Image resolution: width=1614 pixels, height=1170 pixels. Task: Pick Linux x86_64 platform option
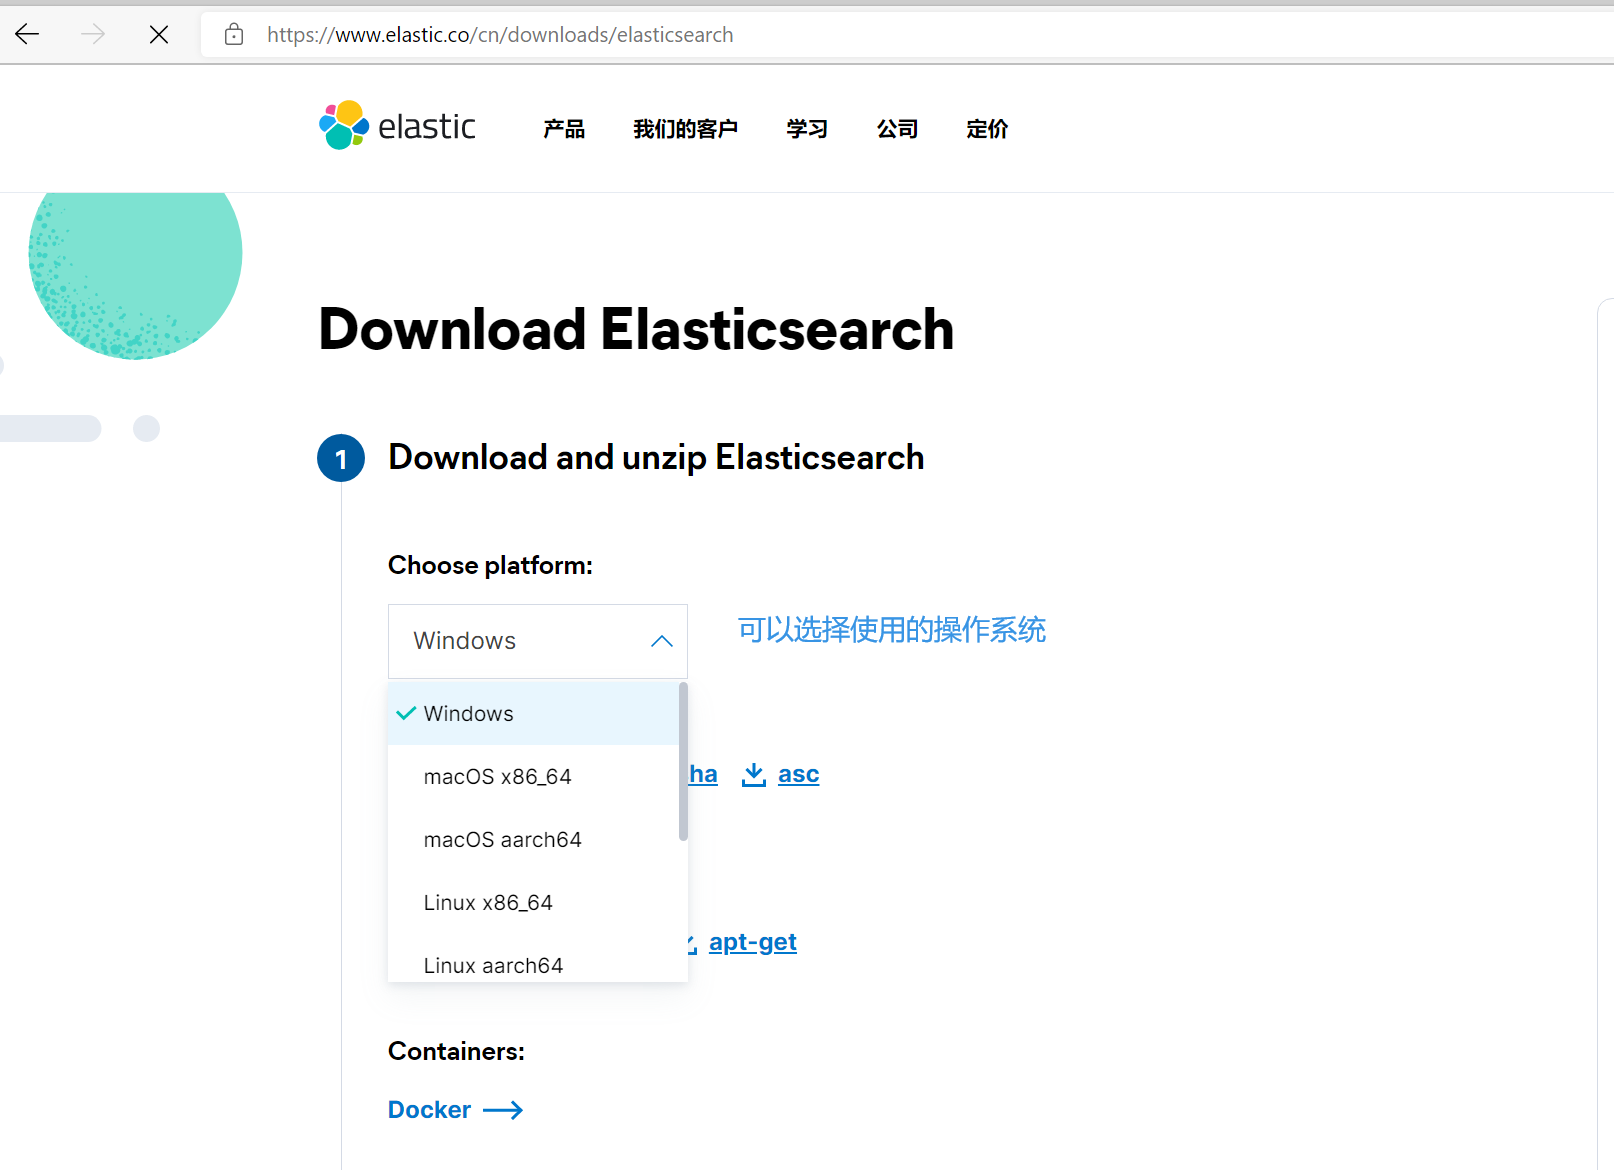coord(533,903)
